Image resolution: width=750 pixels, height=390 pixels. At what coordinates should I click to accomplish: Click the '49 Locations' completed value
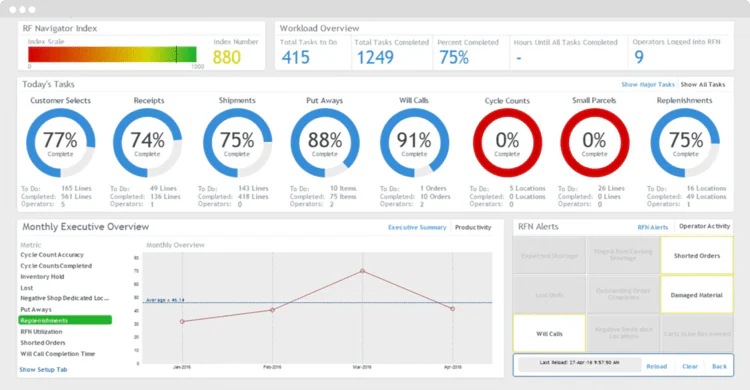(706, 197)
